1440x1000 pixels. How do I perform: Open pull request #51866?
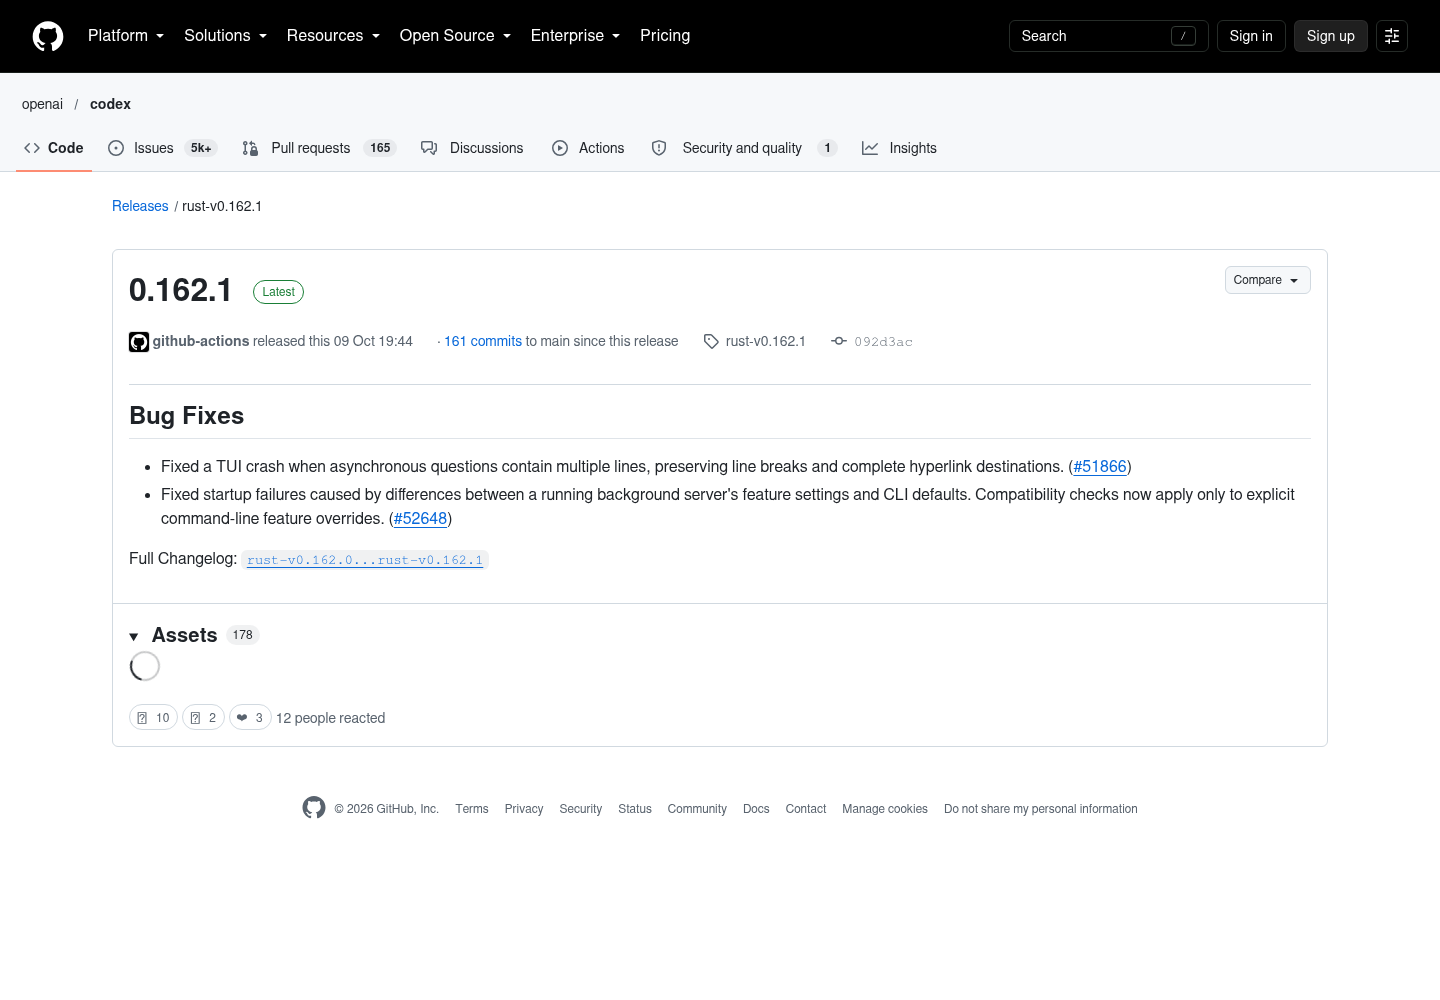[x=1100, y=467]
